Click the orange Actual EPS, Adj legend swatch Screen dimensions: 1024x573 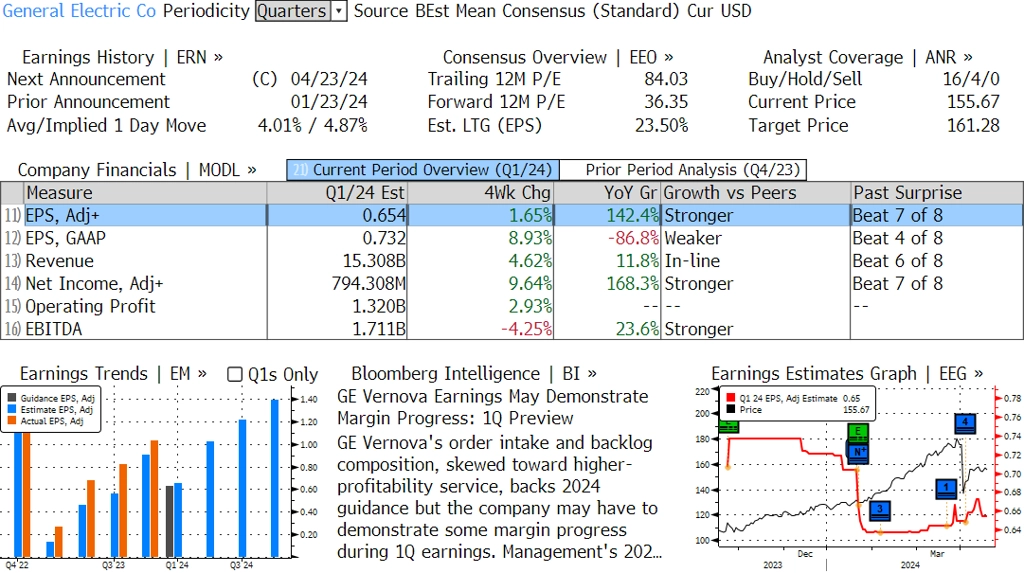click(x=12, y=421)
